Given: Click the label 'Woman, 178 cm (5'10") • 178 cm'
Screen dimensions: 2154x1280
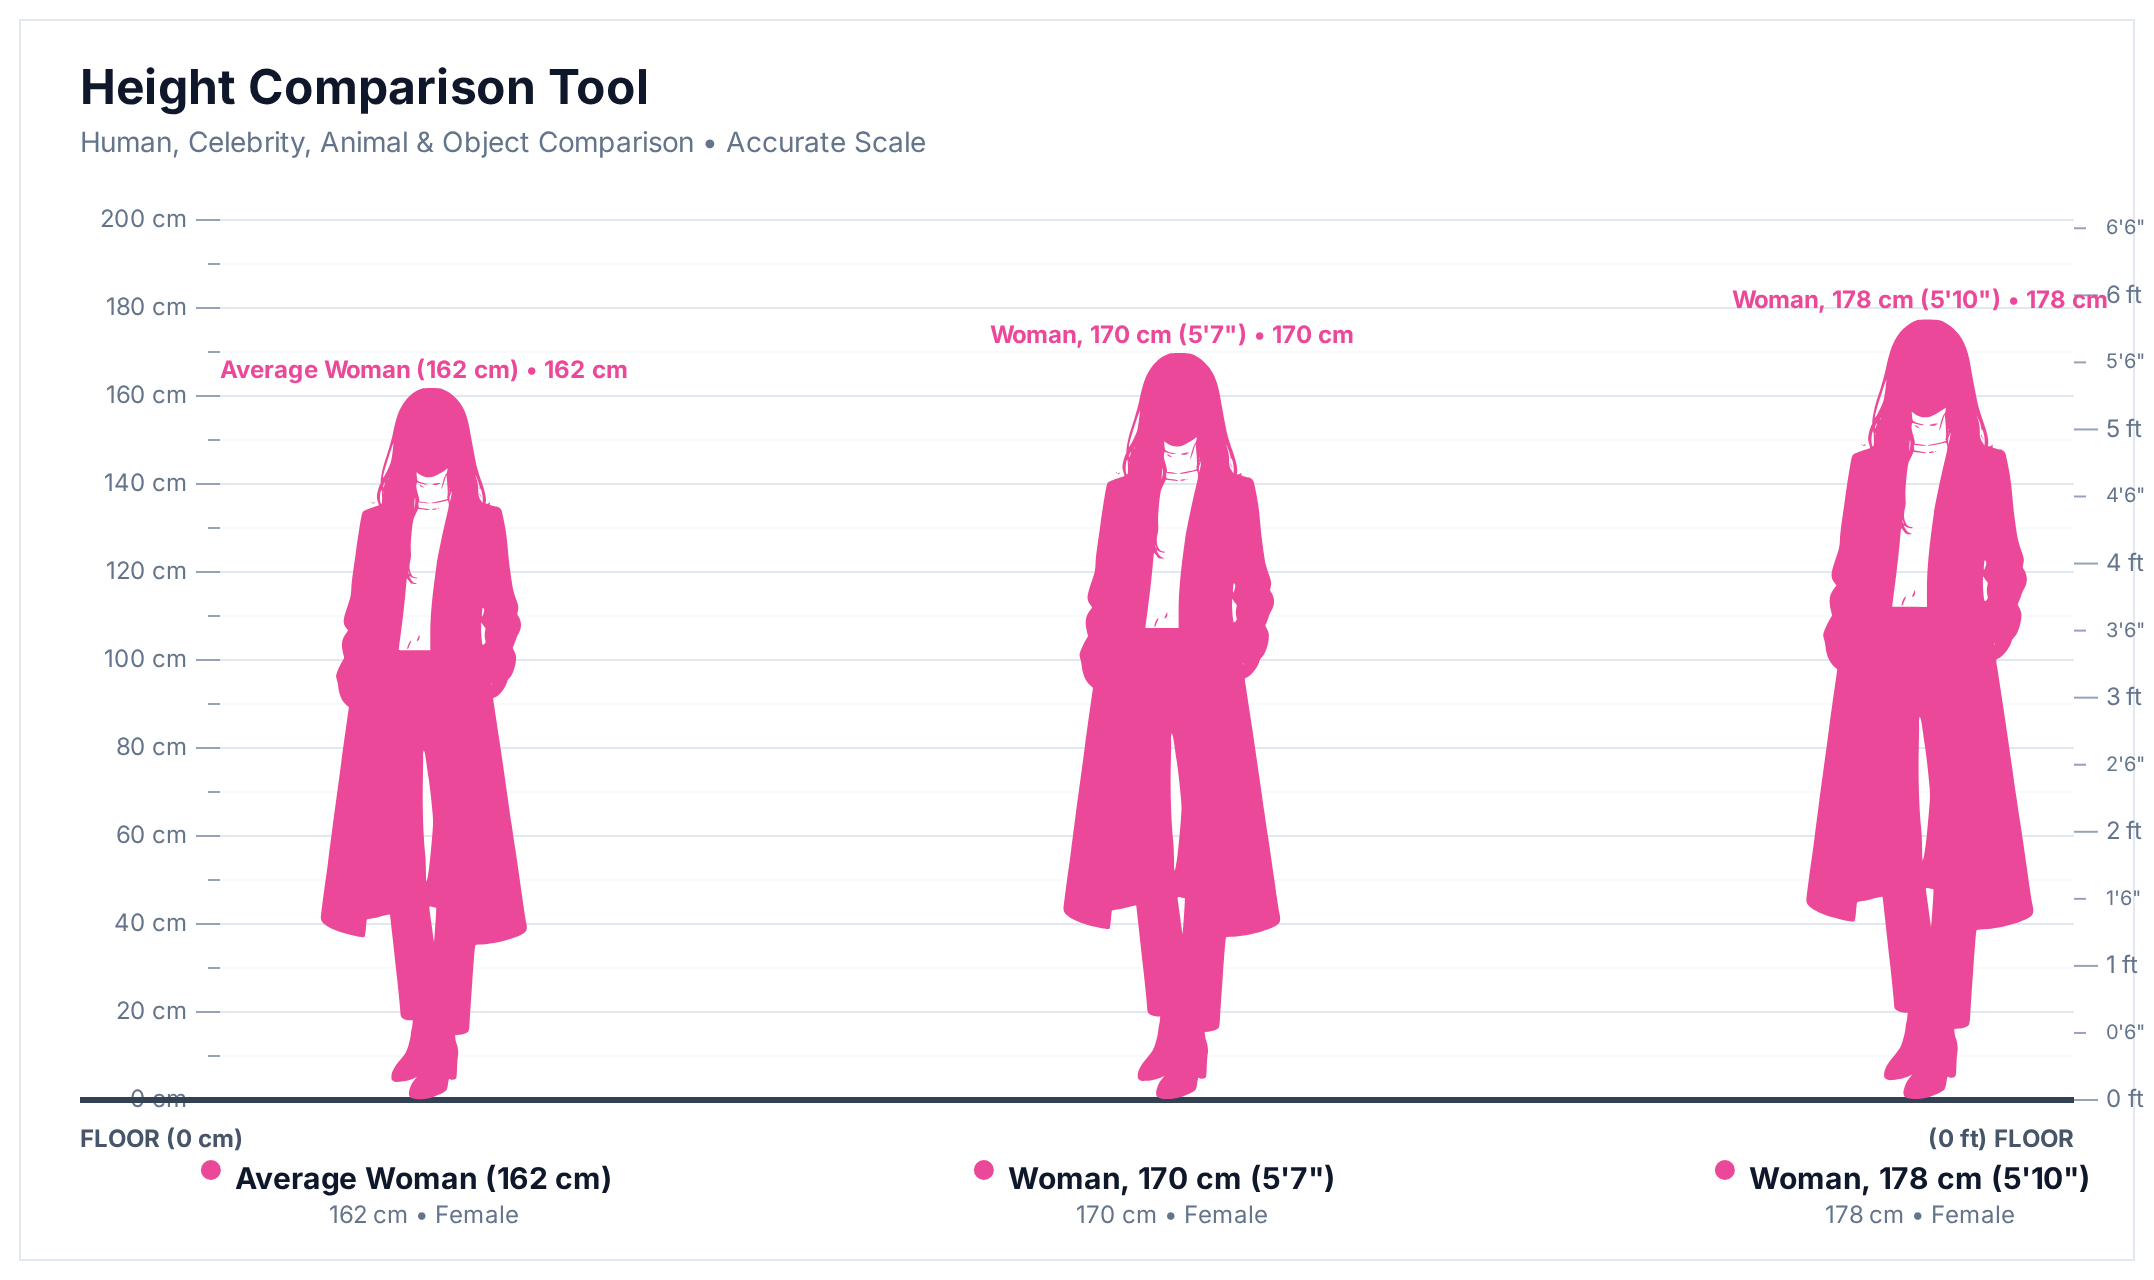Looking at the screenshot, I should 1920,300.
